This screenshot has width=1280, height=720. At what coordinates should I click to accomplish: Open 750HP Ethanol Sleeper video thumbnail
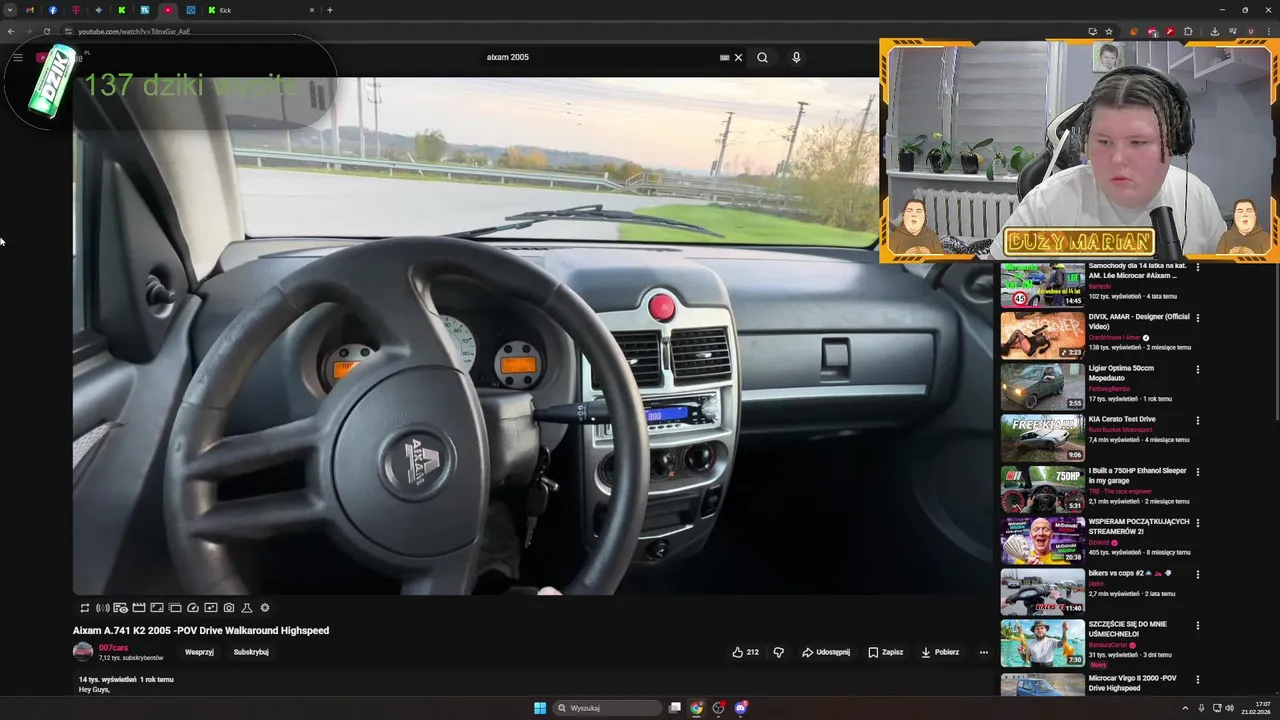(x=1042, y=489)
